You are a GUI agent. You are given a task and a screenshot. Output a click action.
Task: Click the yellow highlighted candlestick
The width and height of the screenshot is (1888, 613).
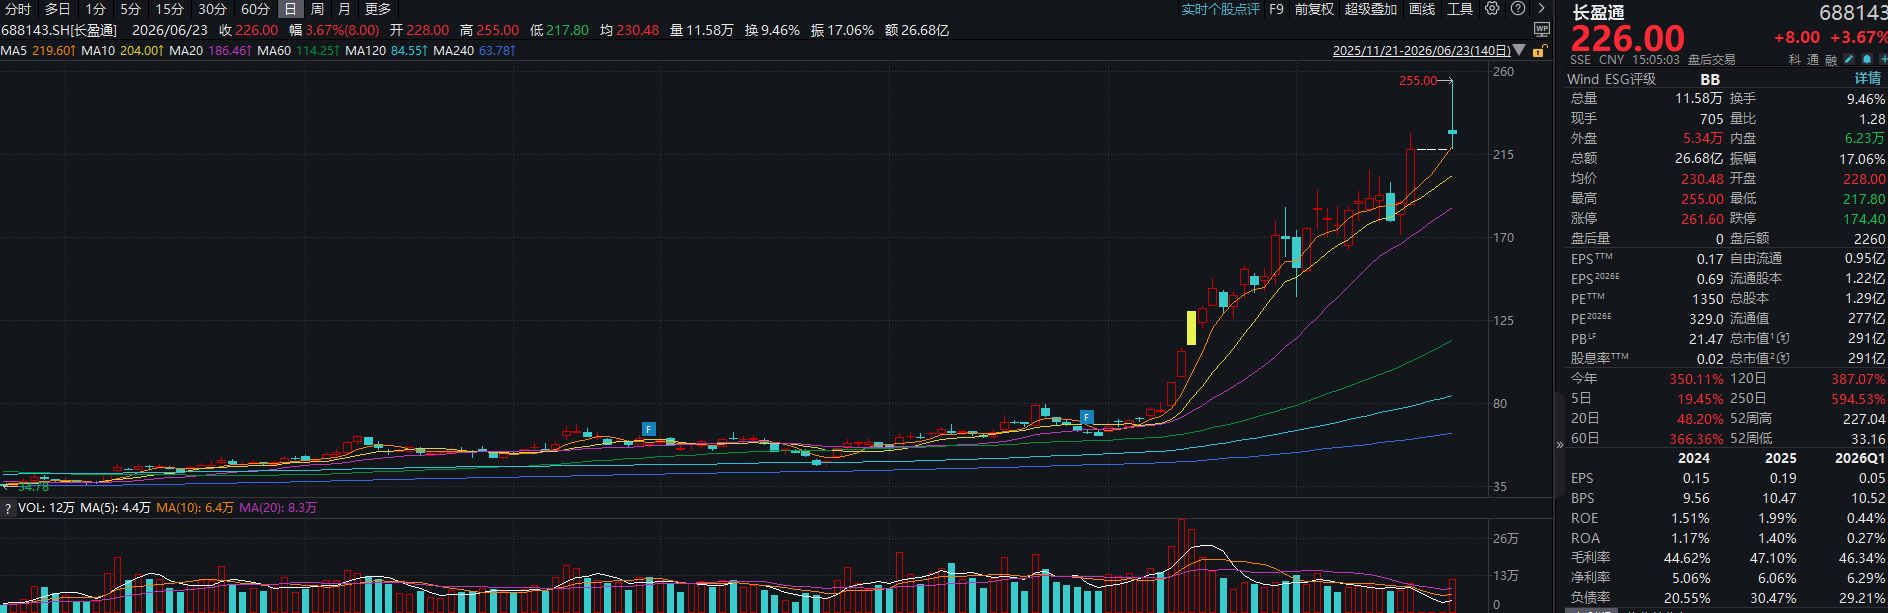point(1191,328)
